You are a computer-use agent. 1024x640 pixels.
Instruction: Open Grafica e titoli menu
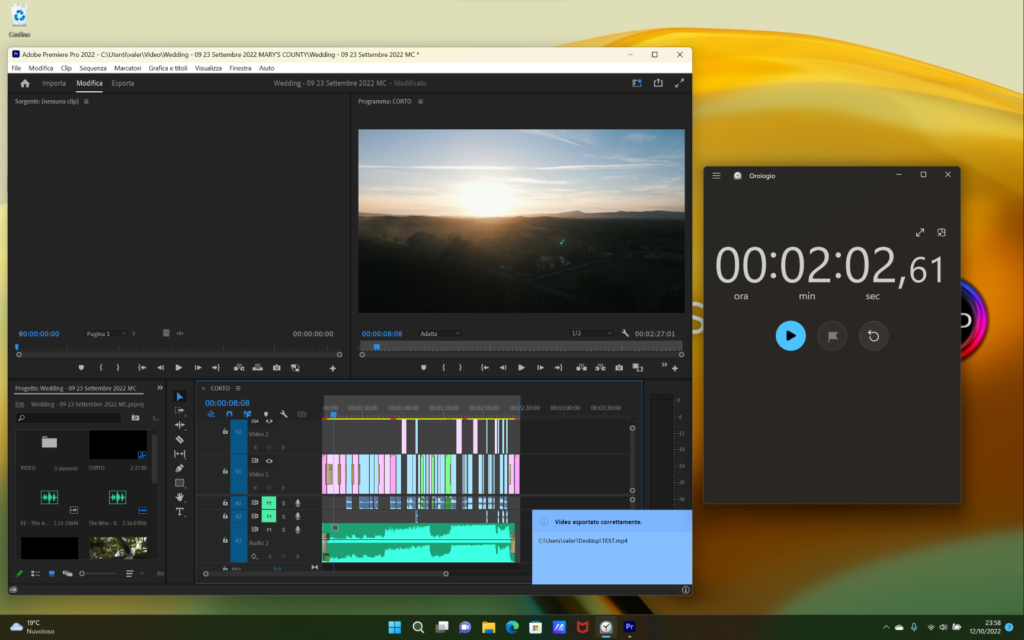(x=168, y=68)
